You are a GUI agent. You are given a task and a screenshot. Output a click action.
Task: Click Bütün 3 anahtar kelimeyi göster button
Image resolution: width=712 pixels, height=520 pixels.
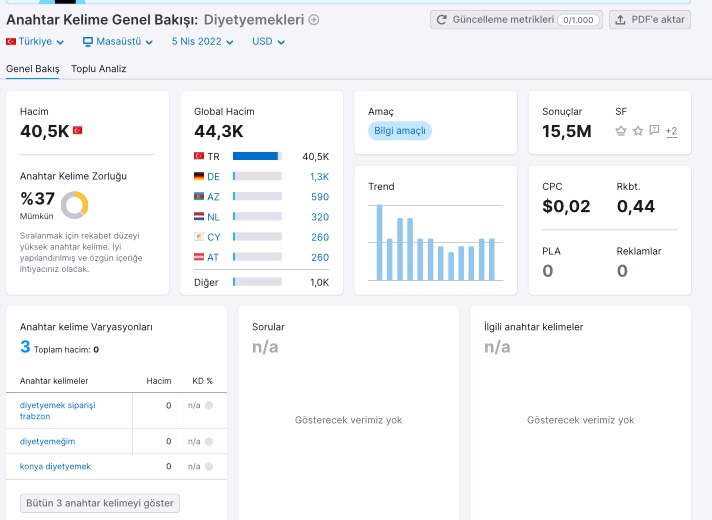[x=100, y=503]
